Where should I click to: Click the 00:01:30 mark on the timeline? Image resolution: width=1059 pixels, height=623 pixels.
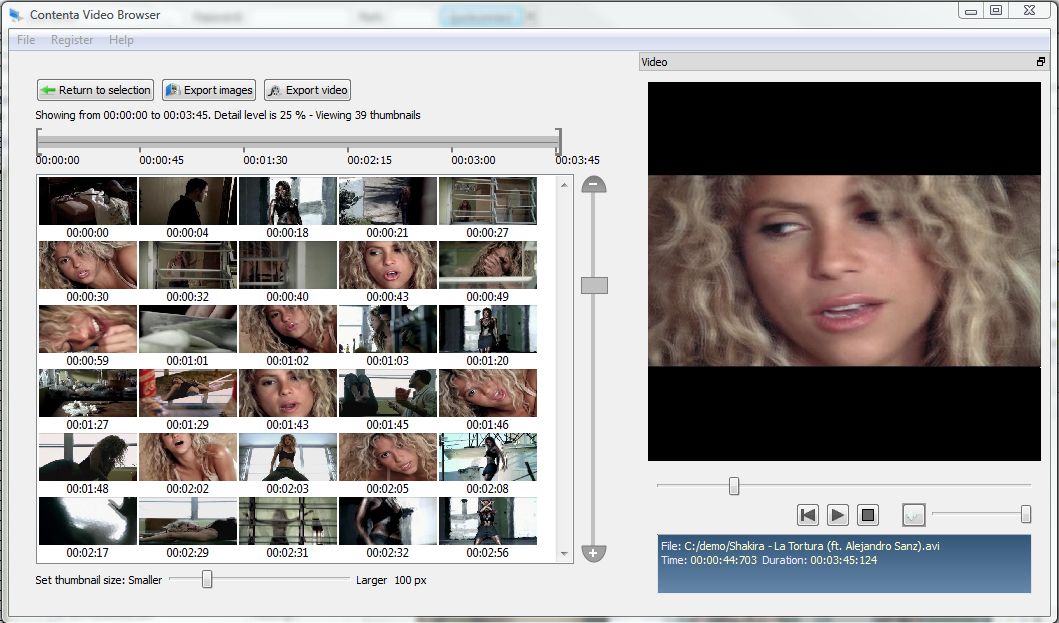point(265,160)
